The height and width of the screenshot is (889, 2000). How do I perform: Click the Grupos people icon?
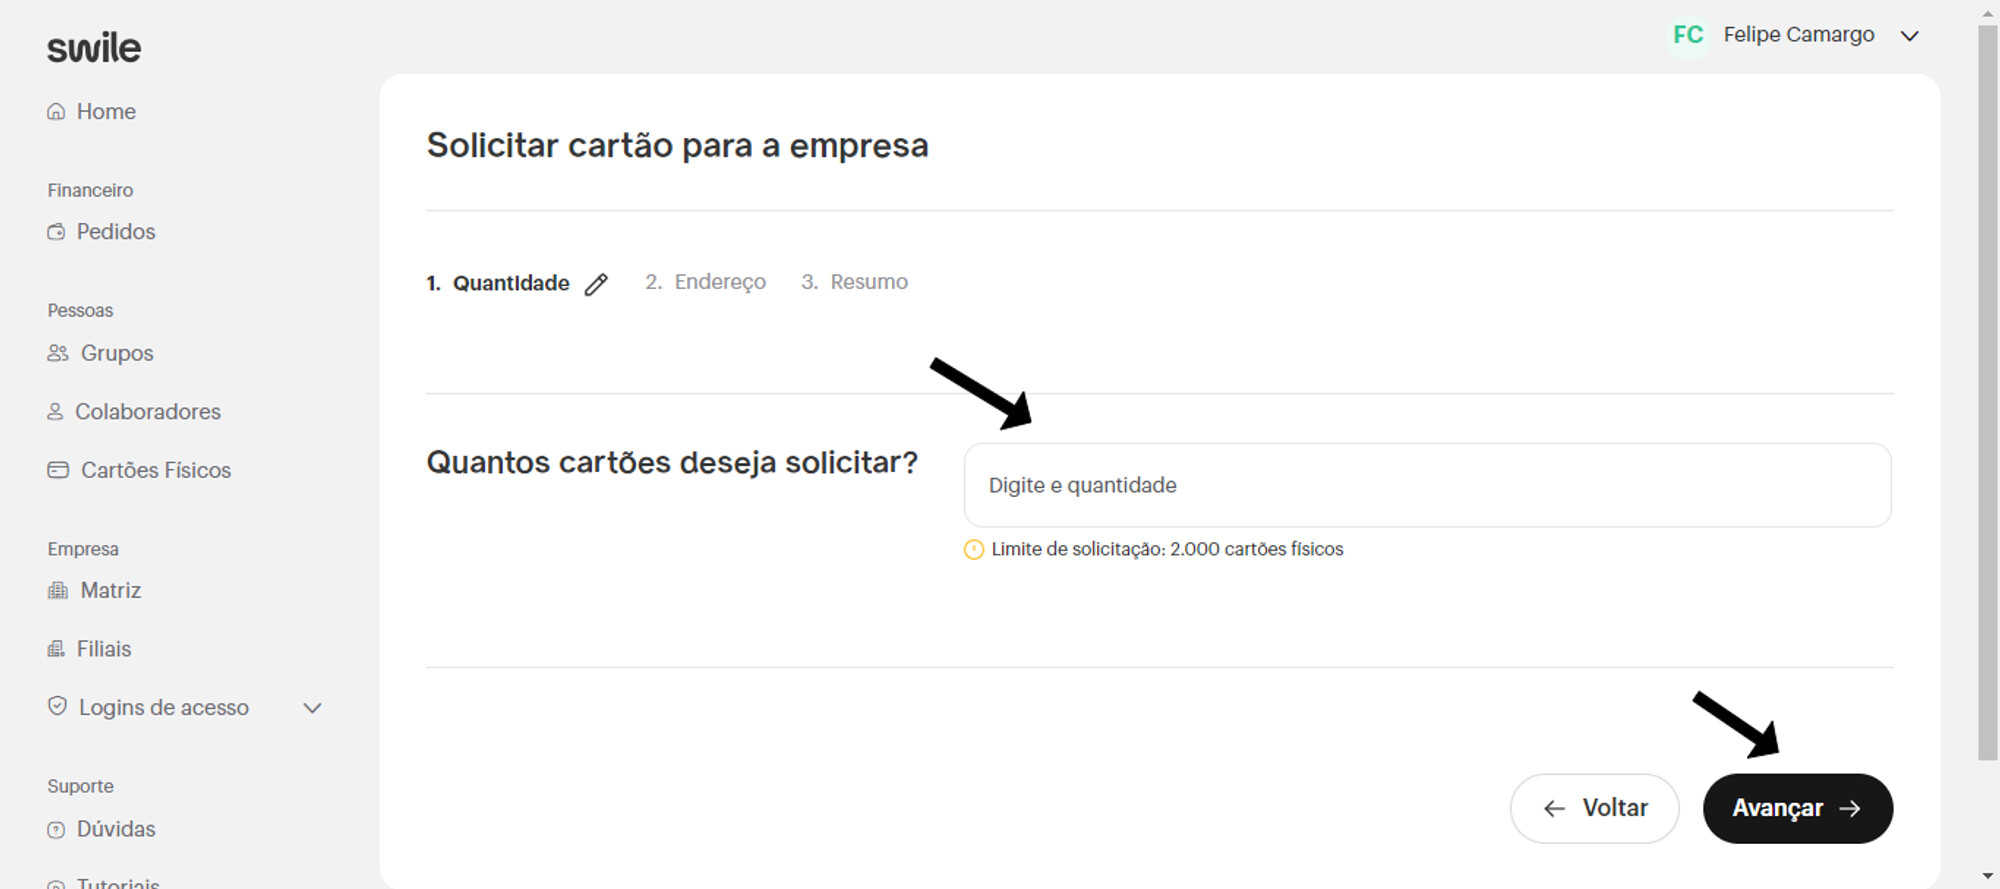coord(58,353)
